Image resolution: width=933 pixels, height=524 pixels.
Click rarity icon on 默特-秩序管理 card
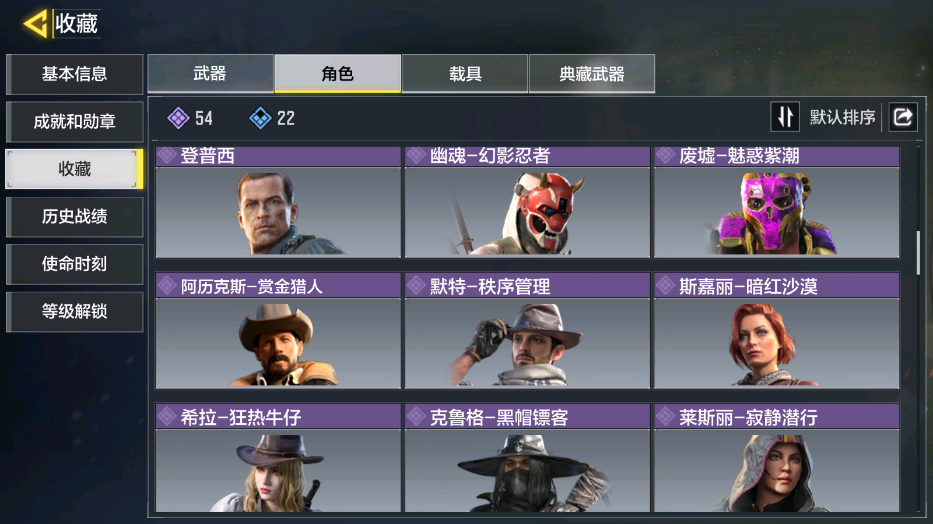point(416,286)
